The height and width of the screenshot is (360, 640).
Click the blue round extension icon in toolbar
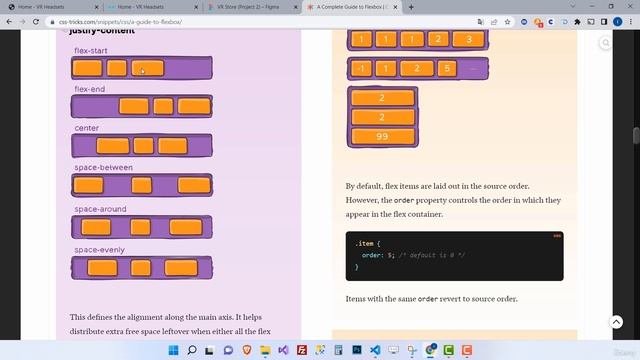click(x=524, y=22)
